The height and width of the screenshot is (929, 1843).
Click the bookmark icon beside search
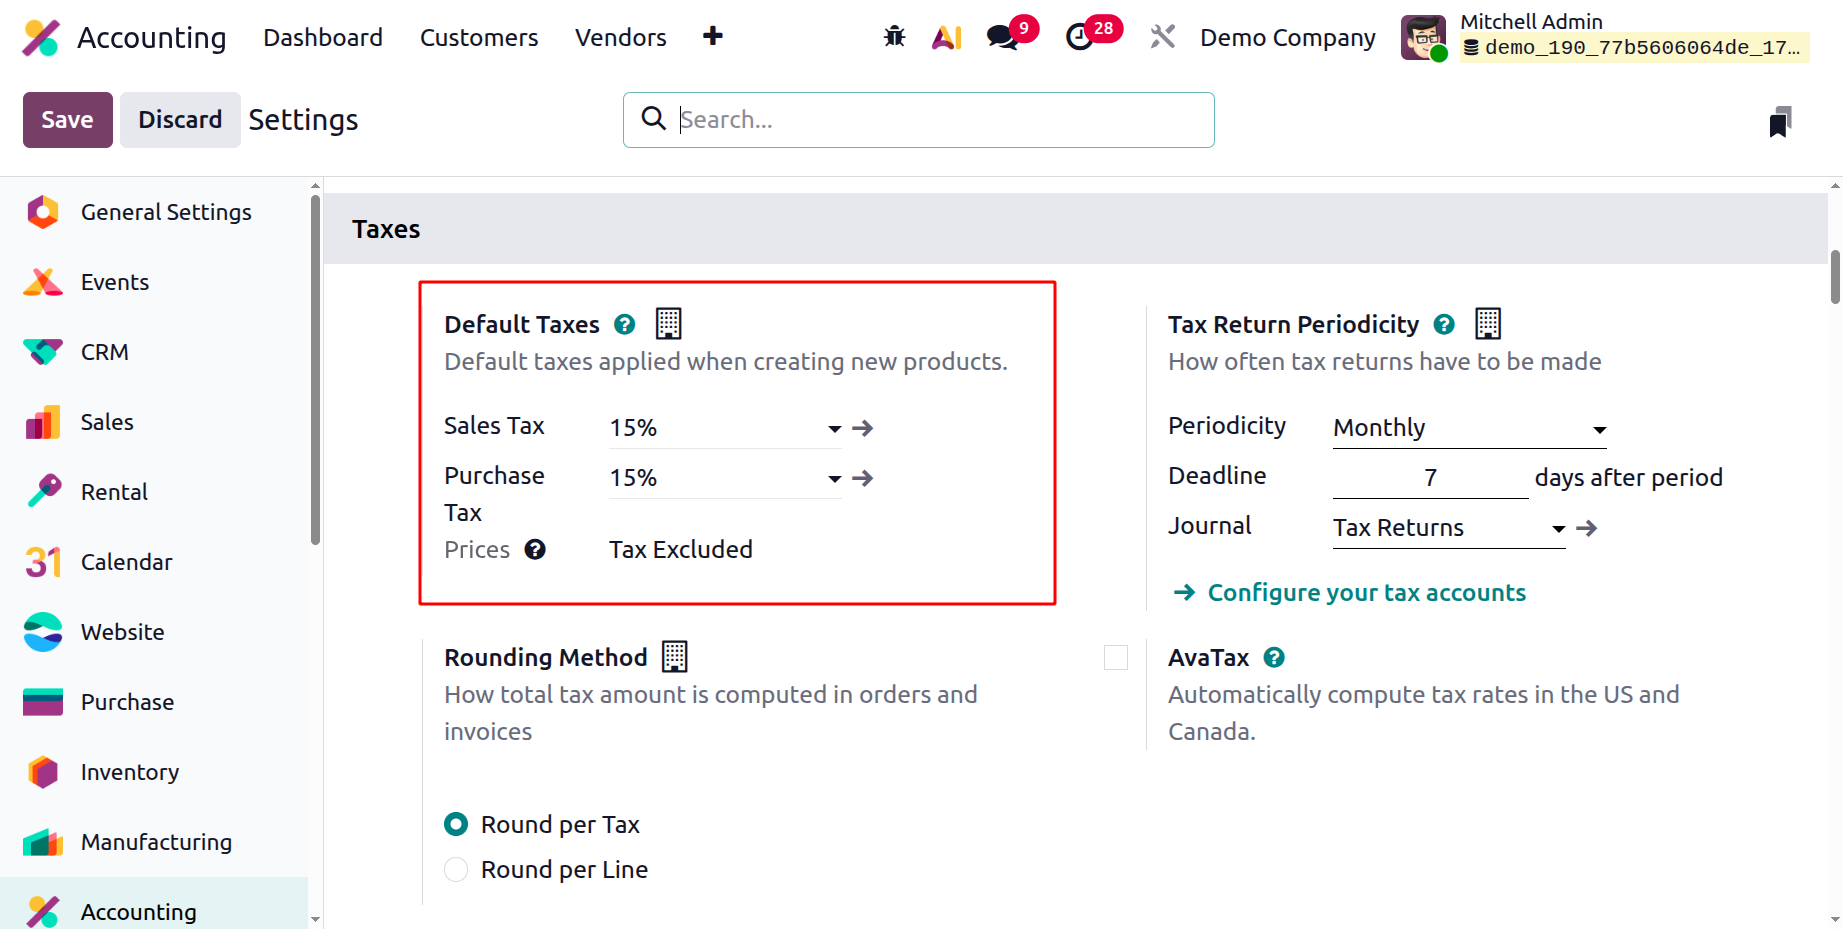pyautogui.click(x=1780, y=121)
